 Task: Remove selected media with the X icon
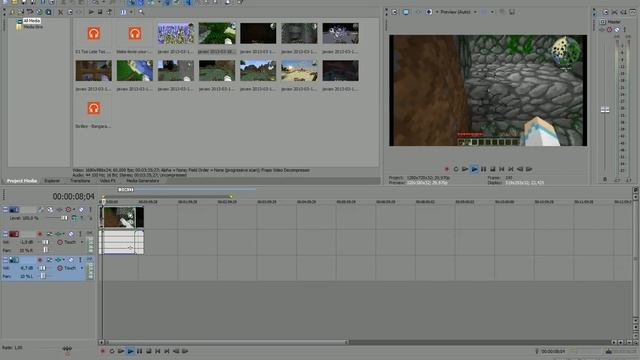click(60, 12)
